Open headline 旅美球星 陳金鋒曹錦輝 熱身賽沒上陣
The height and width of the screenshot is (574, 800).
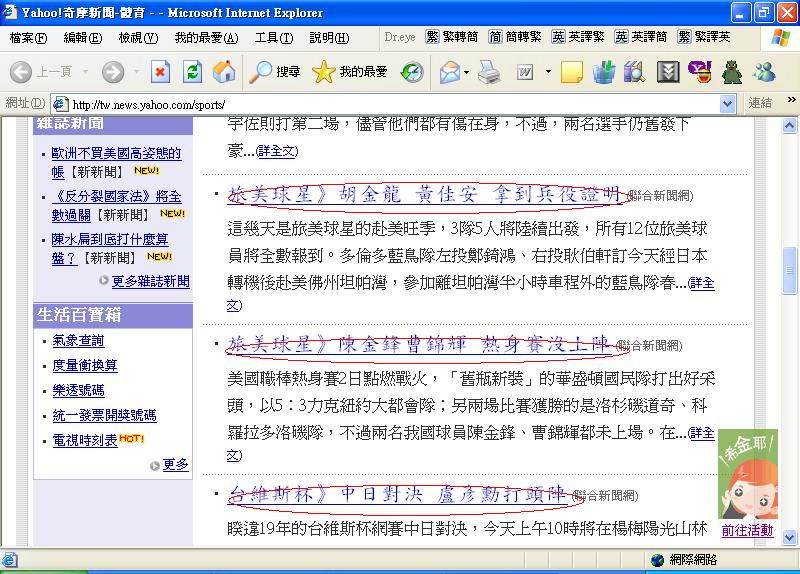click(x=420, y=345)
